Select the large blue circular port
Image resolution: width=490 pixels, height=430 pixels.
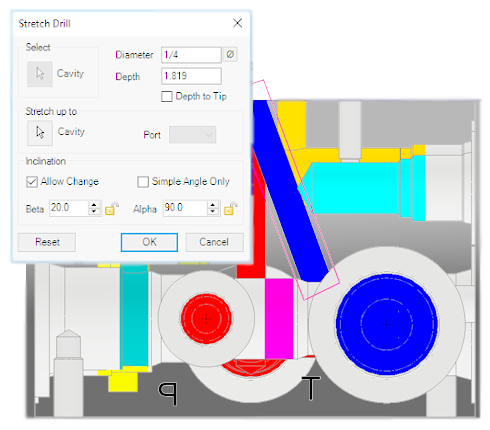coord(387,324)
